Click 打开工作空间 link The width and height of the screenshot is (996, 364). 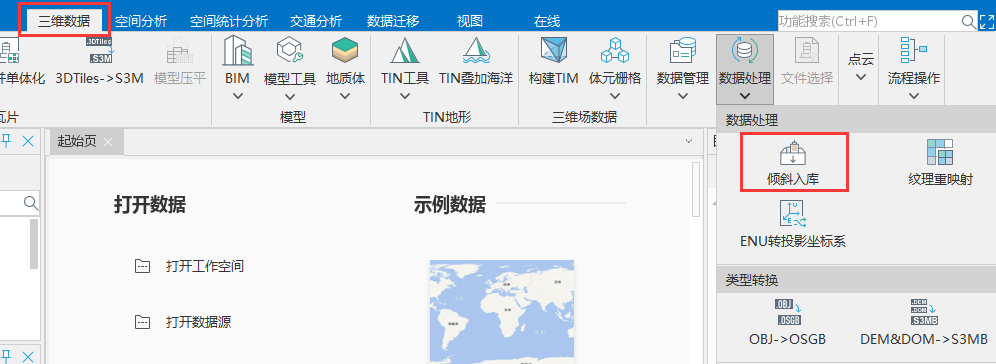tap(205, 266)
